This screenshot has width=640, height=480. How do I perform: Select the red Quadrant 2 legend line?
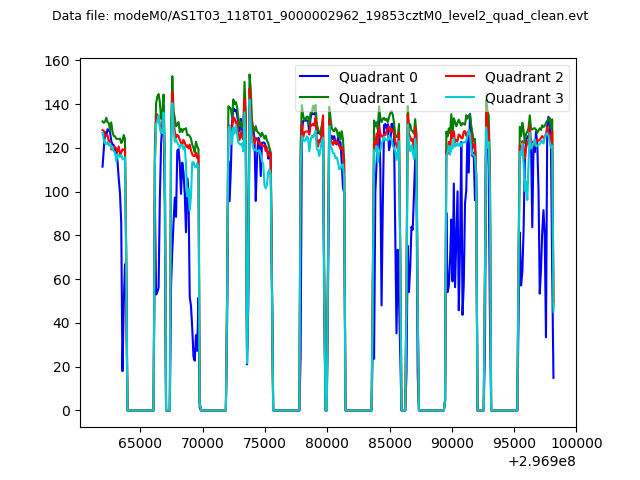[462, 77]
